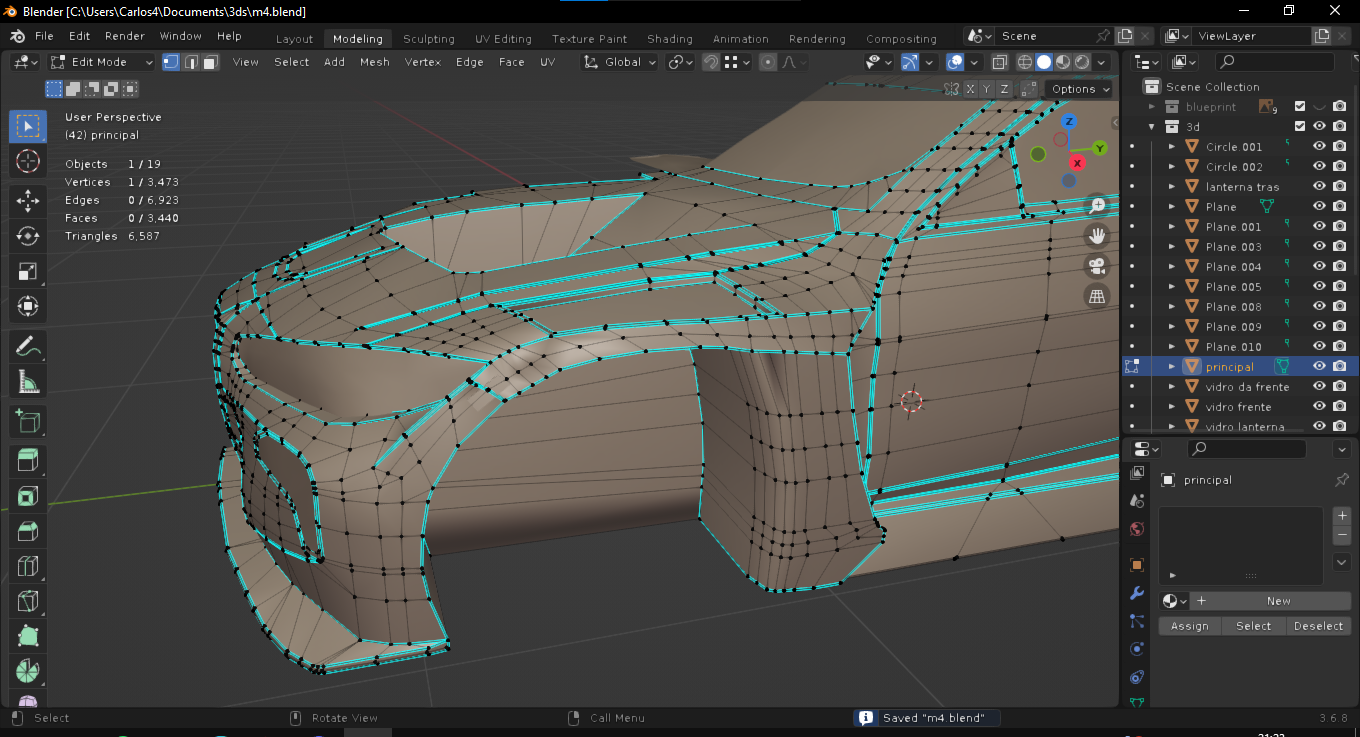Viewport: 1360px width, 737px height.
Task: Click the Assign material button
Action: pyautogui.click(x=1189, y=626)
